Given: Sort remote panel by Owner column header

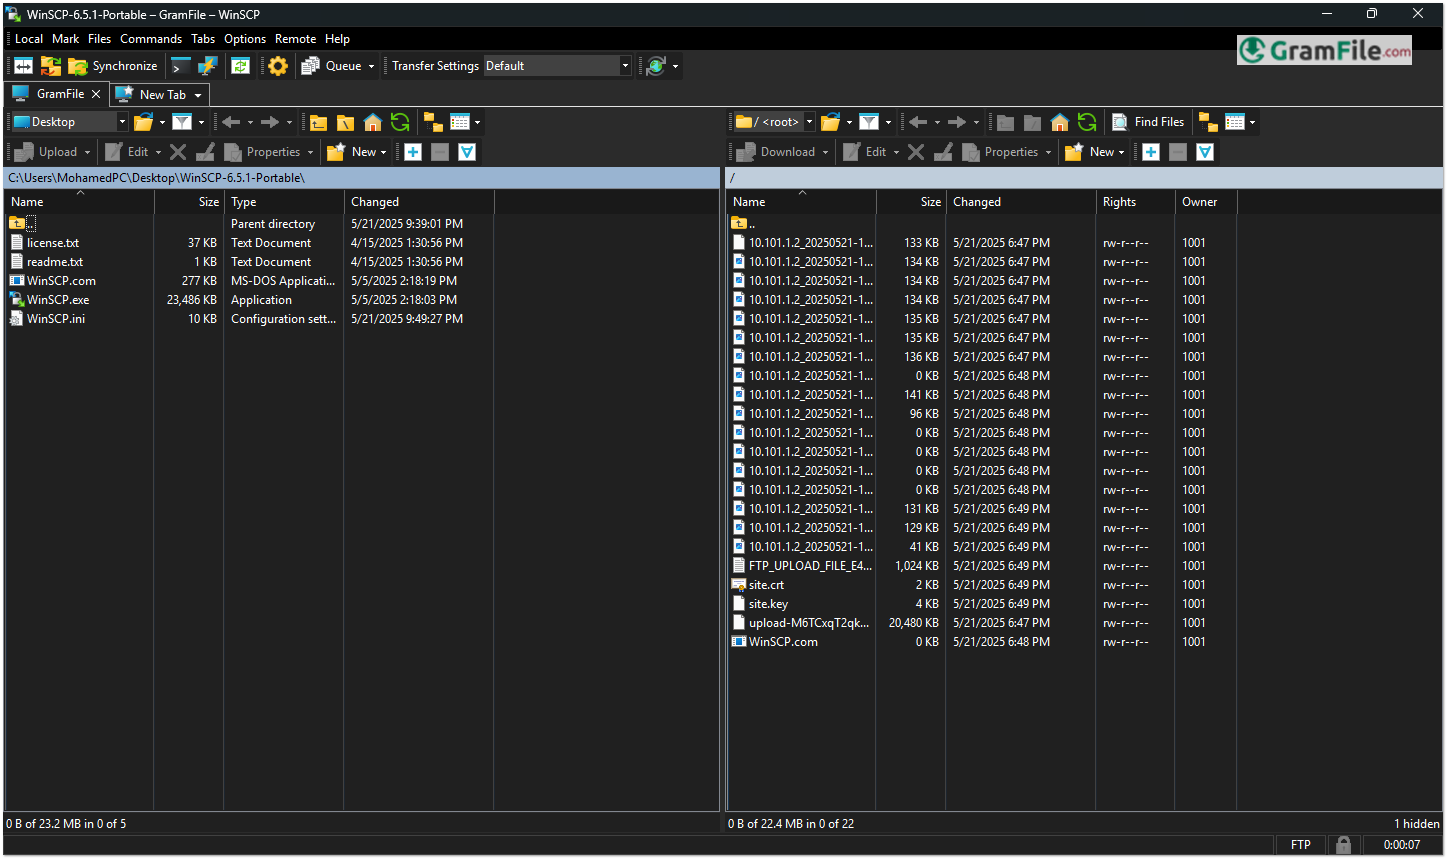Looking at the screenshot, I should tap(1206, 202).
